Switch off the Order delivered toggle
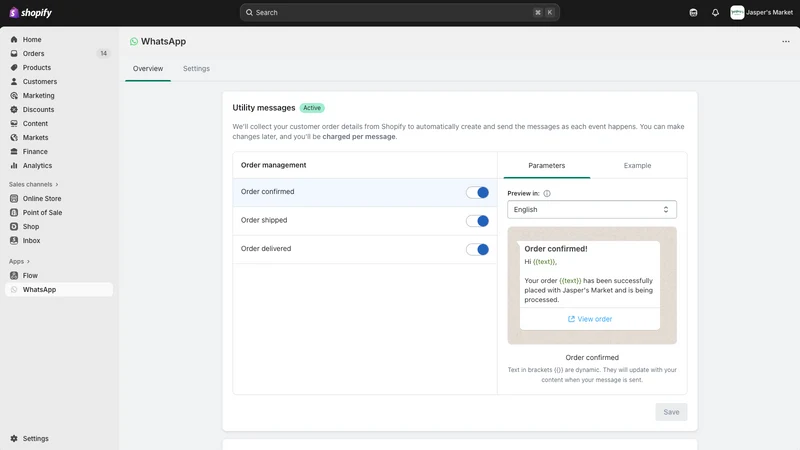The image size is (800, 450). point(478,249)
